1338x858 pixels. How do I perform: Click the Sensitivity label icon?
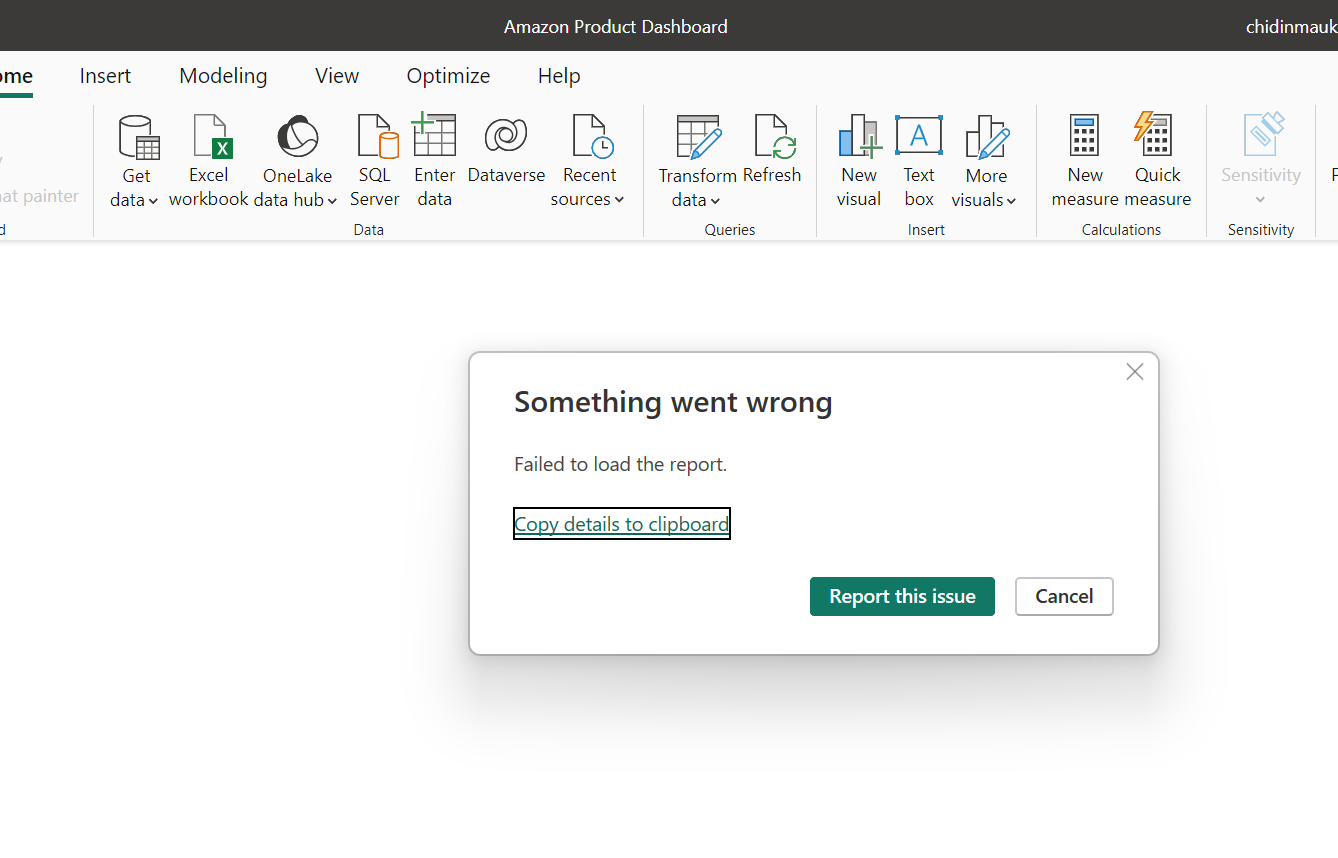coord(1262,134)
